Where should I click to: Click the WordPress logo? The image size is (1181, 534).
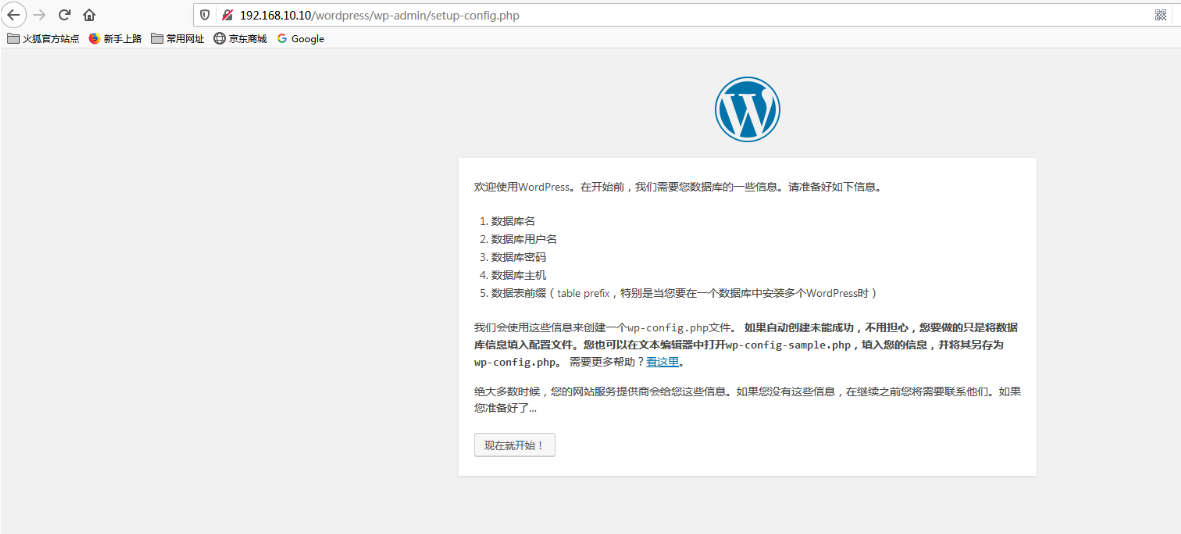[747, 109]
